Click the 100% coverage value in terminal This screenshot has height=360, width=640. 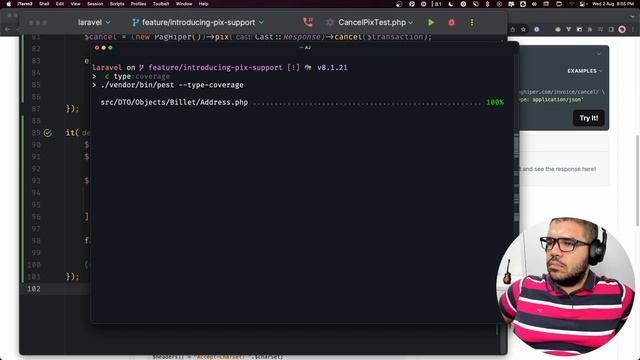(x=495, y=102)
